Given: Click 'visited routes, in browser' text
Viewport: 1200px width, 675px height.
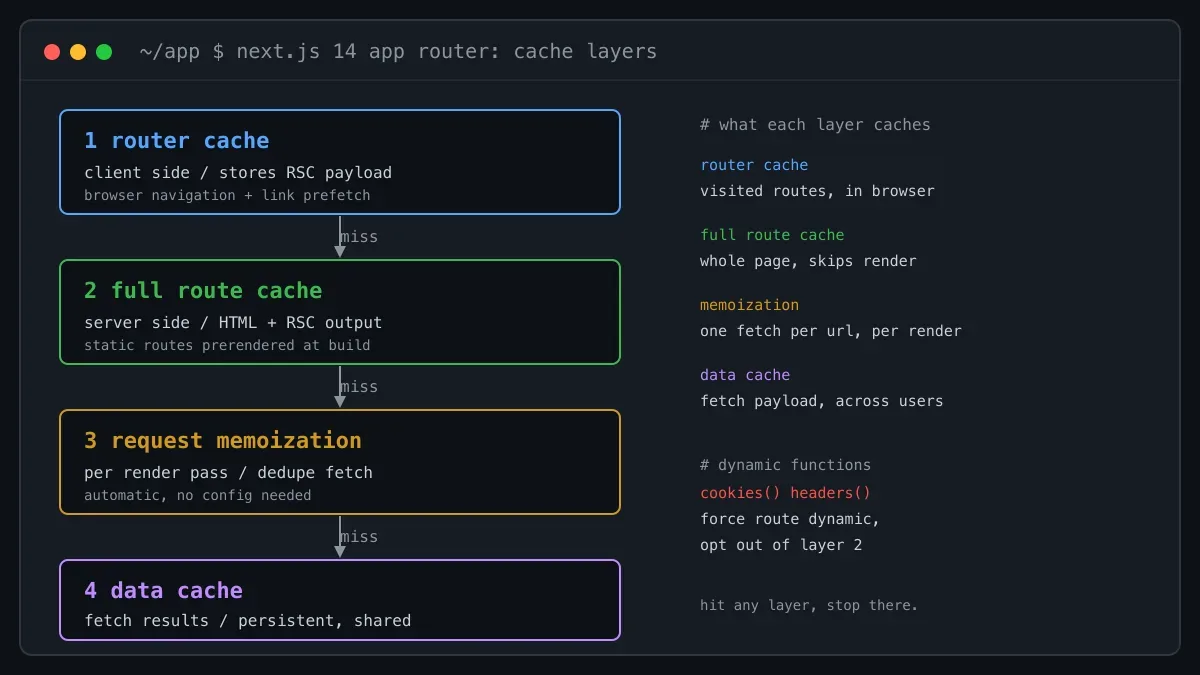Looking at the screenshot, I should [817, 191].
